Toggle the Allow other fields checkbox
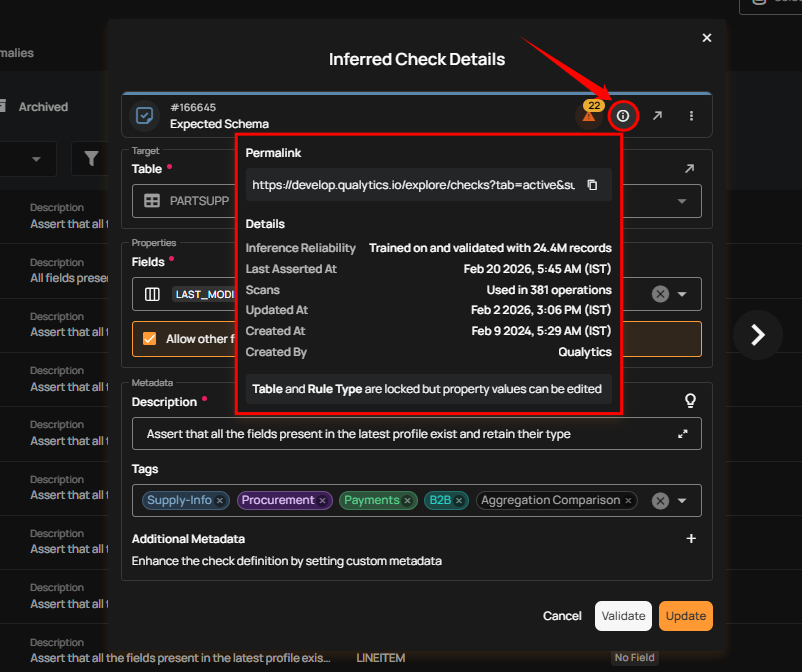The height and width of the screenshot is (672, 802). tap(150, 339)
